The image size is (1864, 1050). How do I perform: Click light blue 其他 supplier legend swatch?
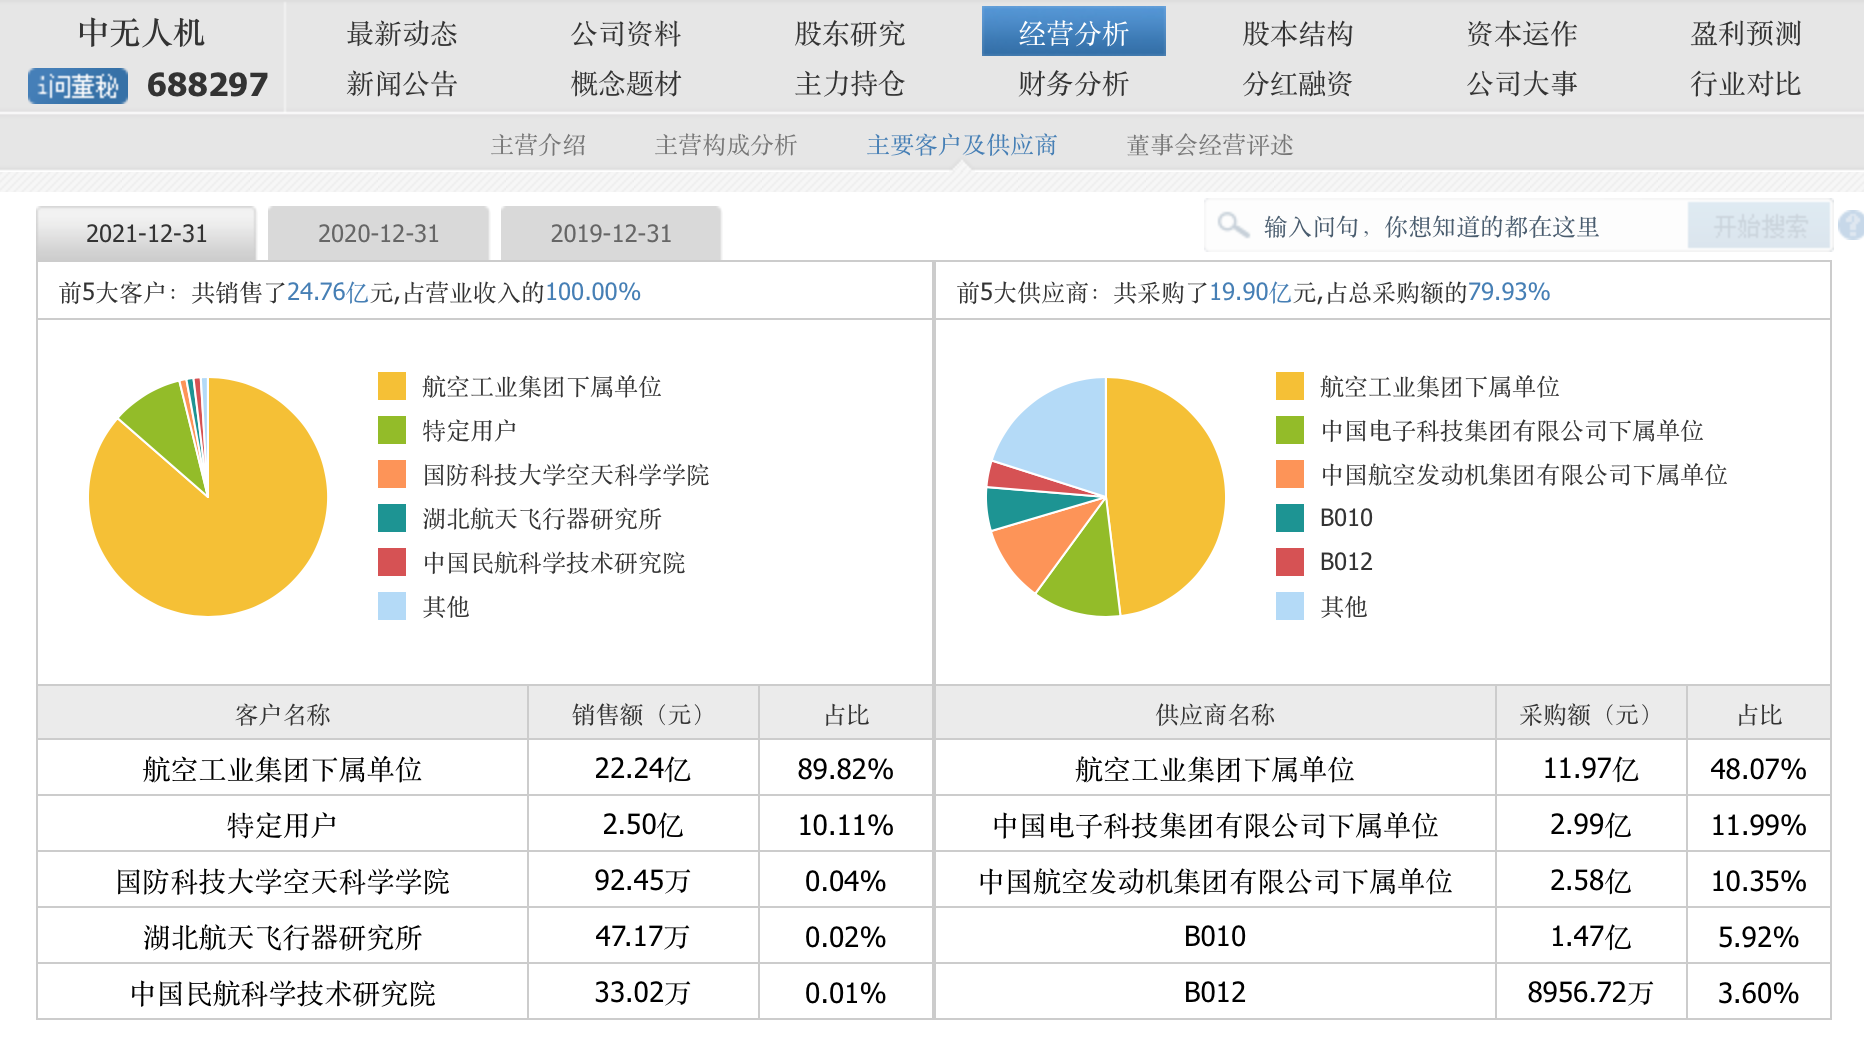1290,606
